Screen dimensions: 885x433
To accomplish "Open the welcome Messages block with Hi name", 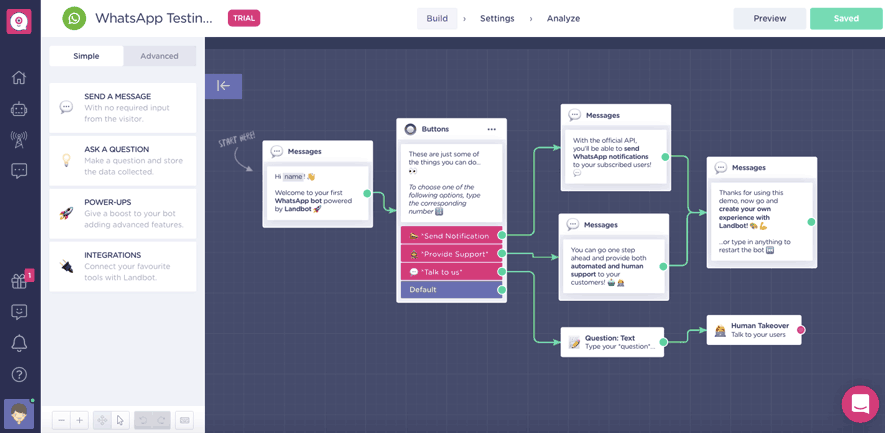I will click(x=317, y=184).
